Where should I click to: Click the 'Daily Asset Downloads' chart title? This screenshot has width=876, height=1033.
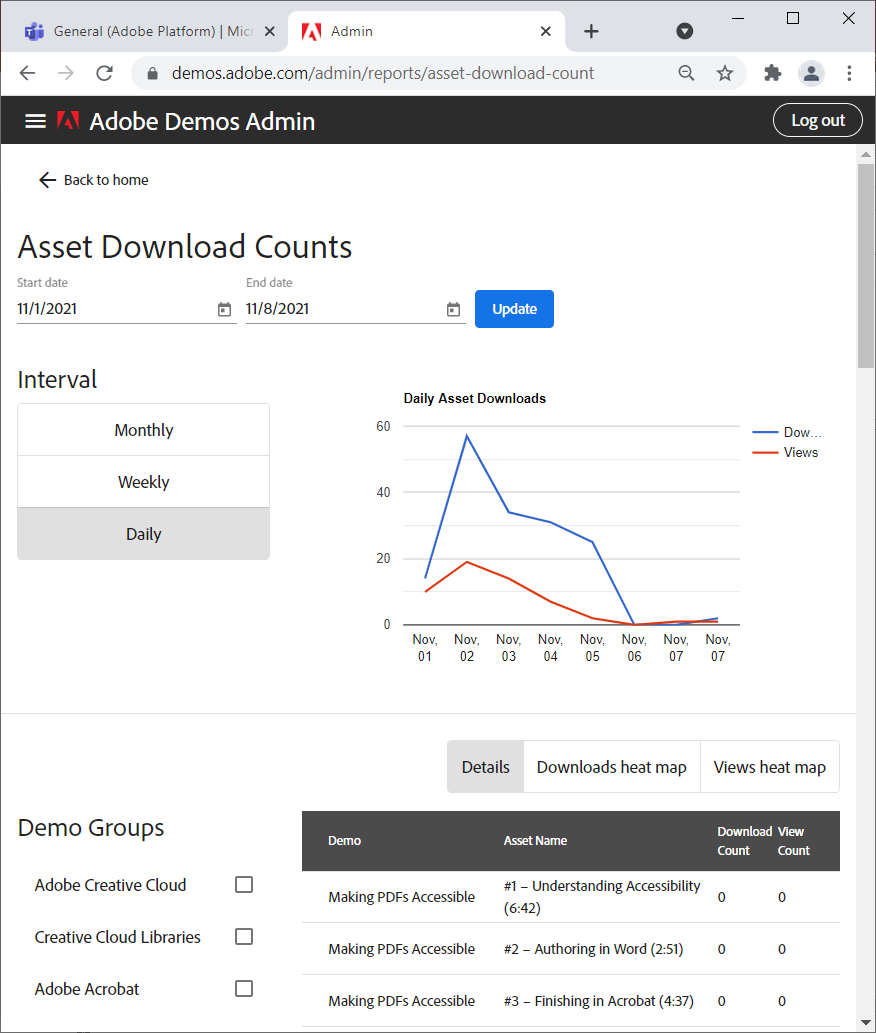(474, 398)
